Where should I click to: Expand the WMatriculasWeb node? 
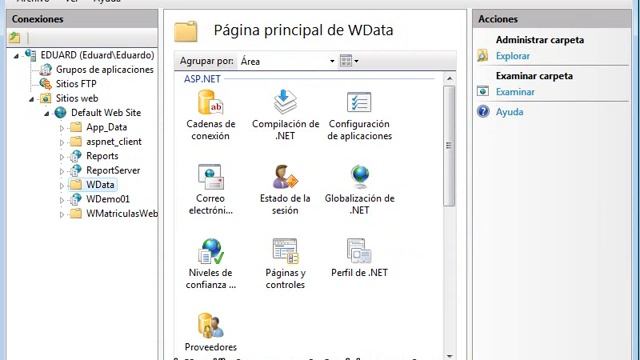click(62, 214)
